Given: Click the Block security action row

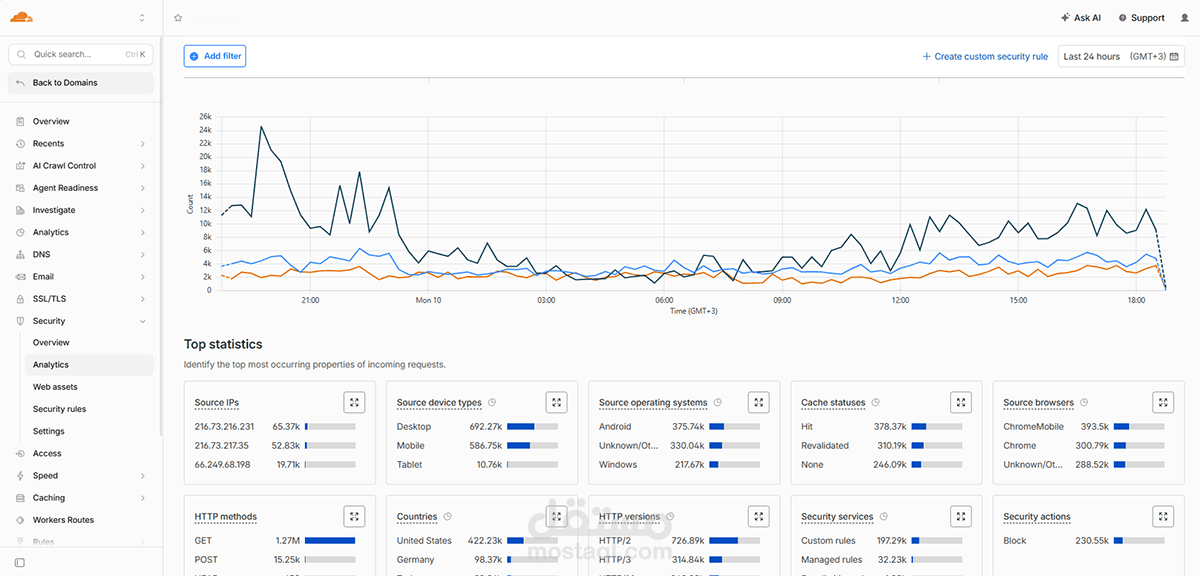Looking at the screenshot, I should [1084, 540].
